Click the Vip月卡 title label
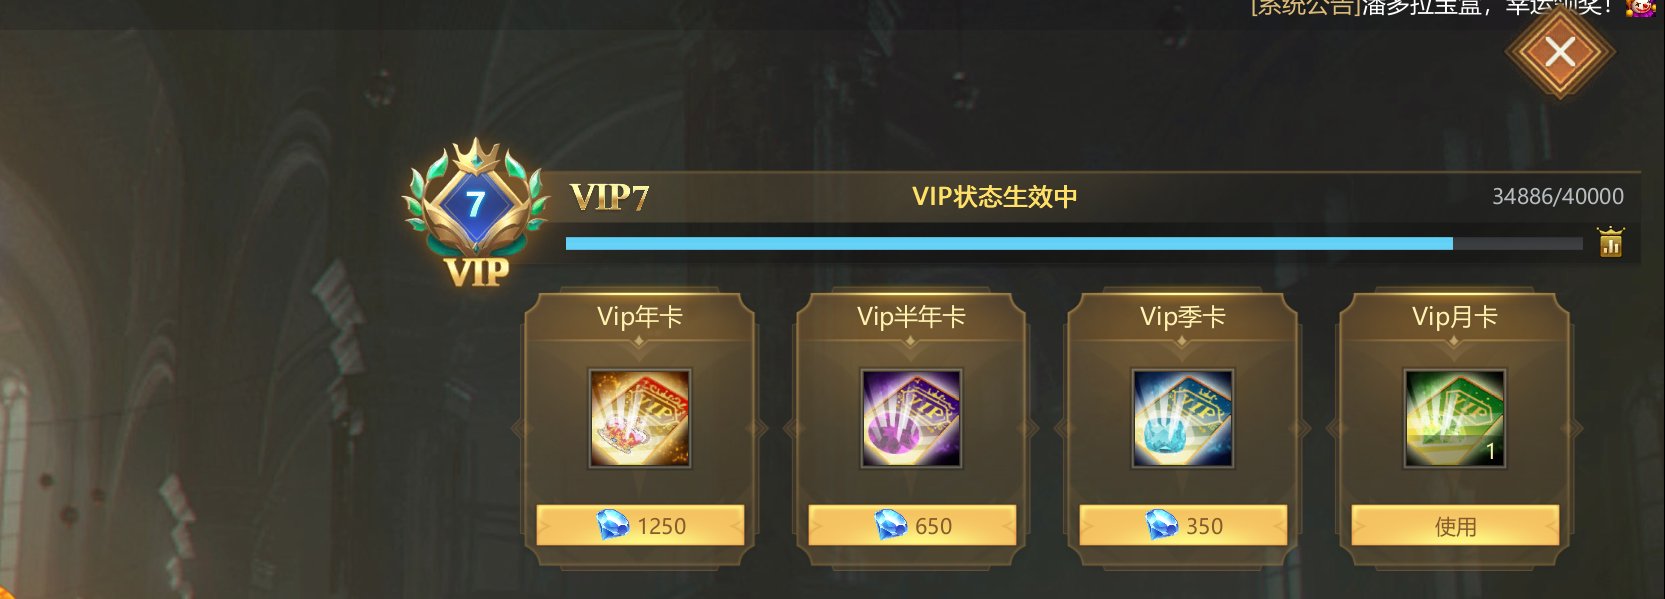 pos(1455,317)
